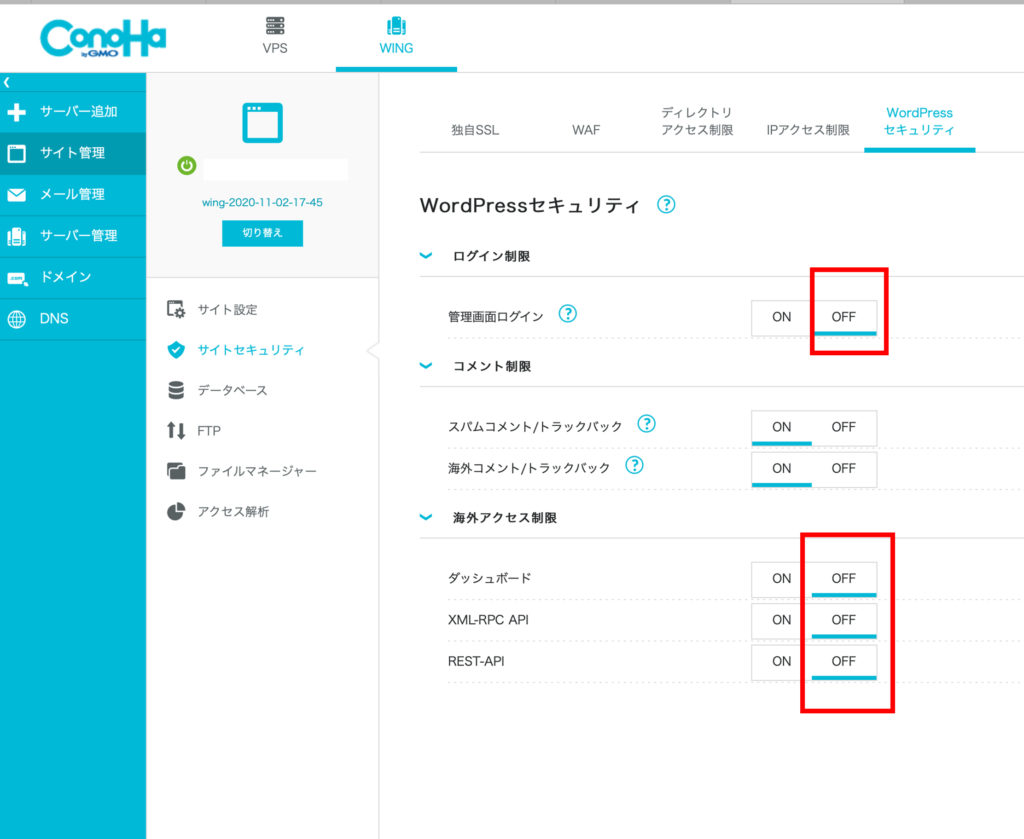The height and width of the screenshot is (839, 1024).
Task: Open データベース in the site menu
Action: point(232,390)
